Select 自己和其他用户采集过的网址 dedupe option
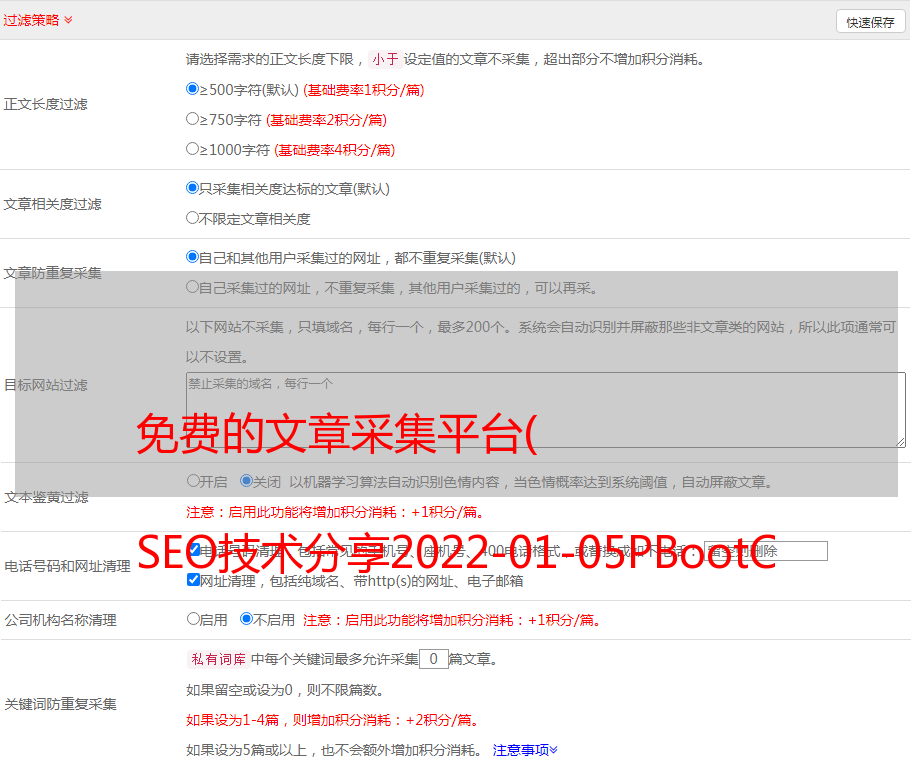The image size is (912, 768). [x=192, y=257]
